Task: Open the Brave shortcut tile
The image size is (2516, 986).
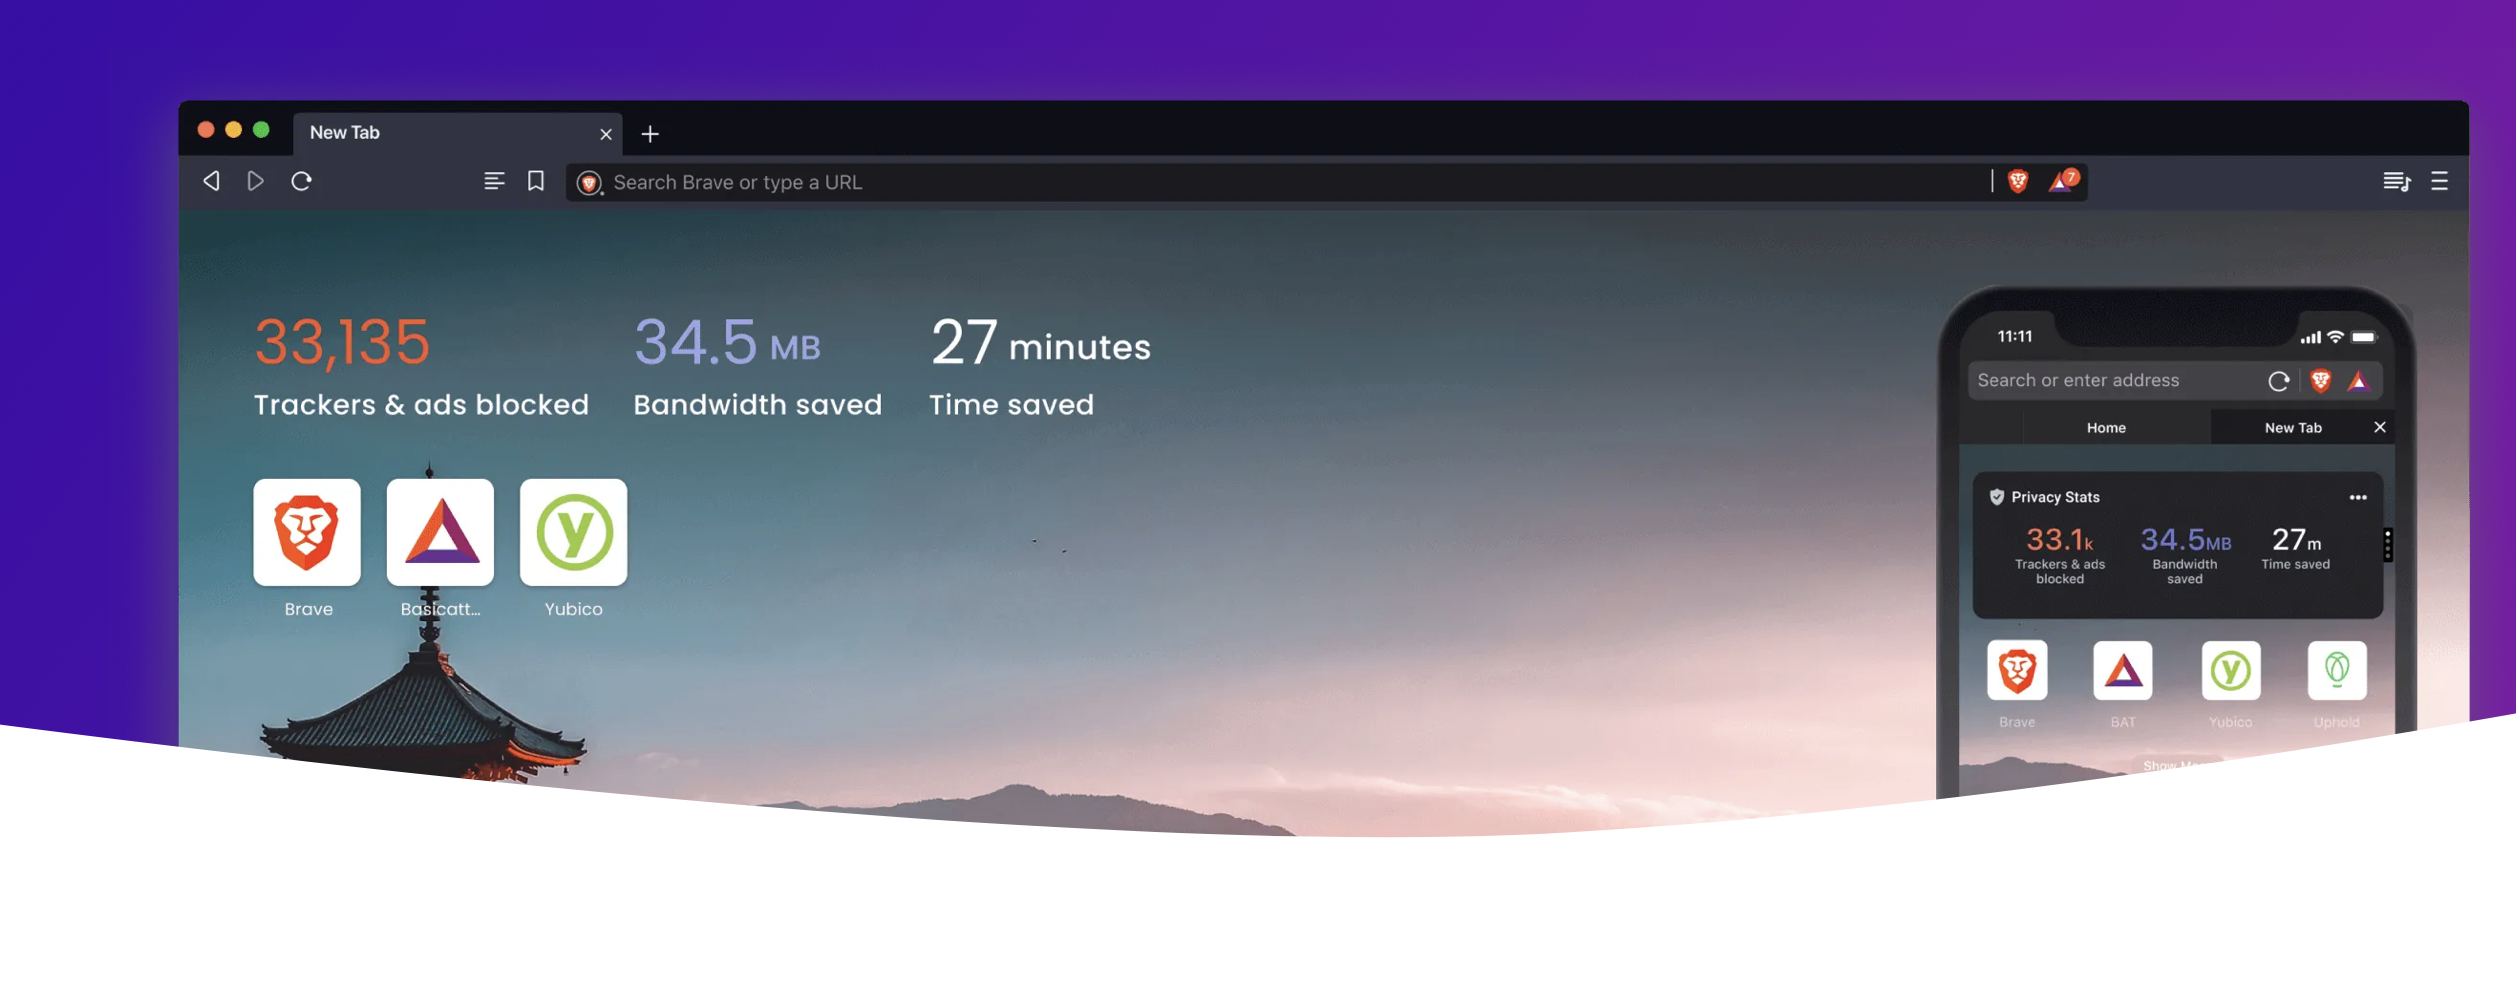Action: point(307,532)
